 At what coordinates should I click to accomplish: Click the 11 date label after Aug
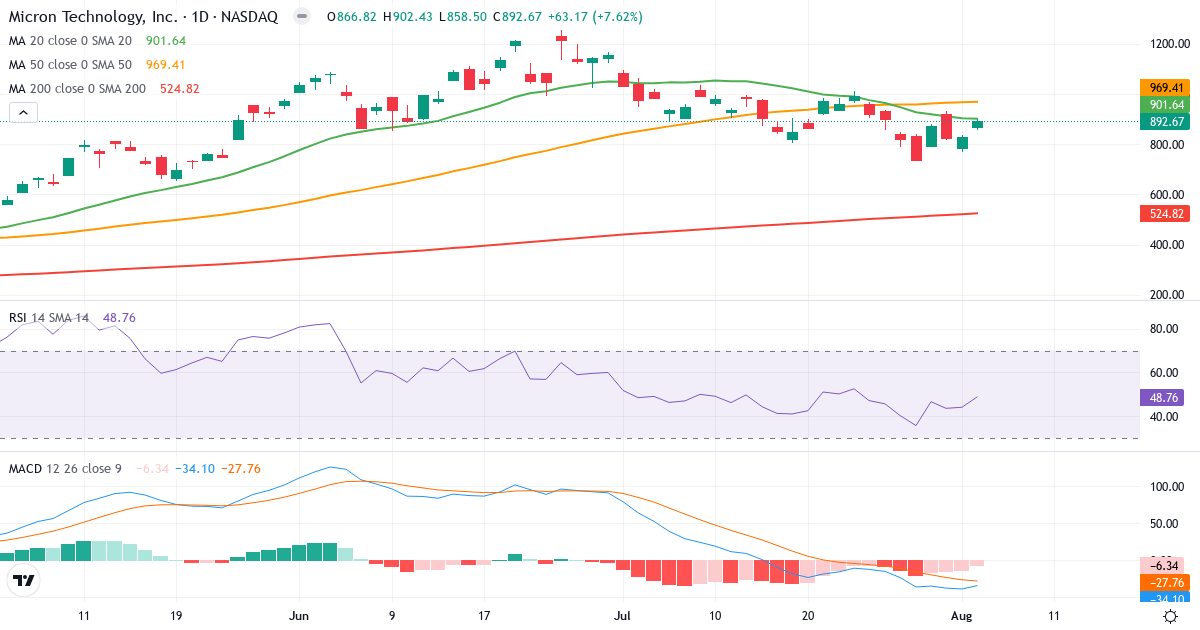1054,616
